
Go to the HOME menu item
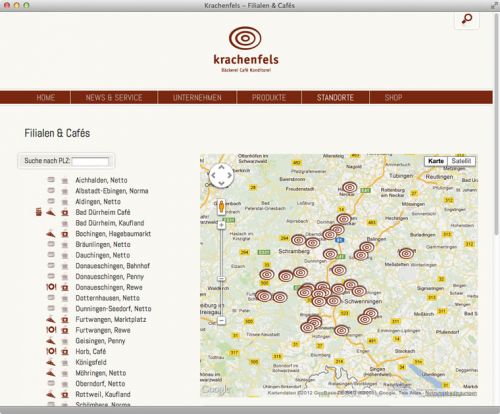(46, 97)
